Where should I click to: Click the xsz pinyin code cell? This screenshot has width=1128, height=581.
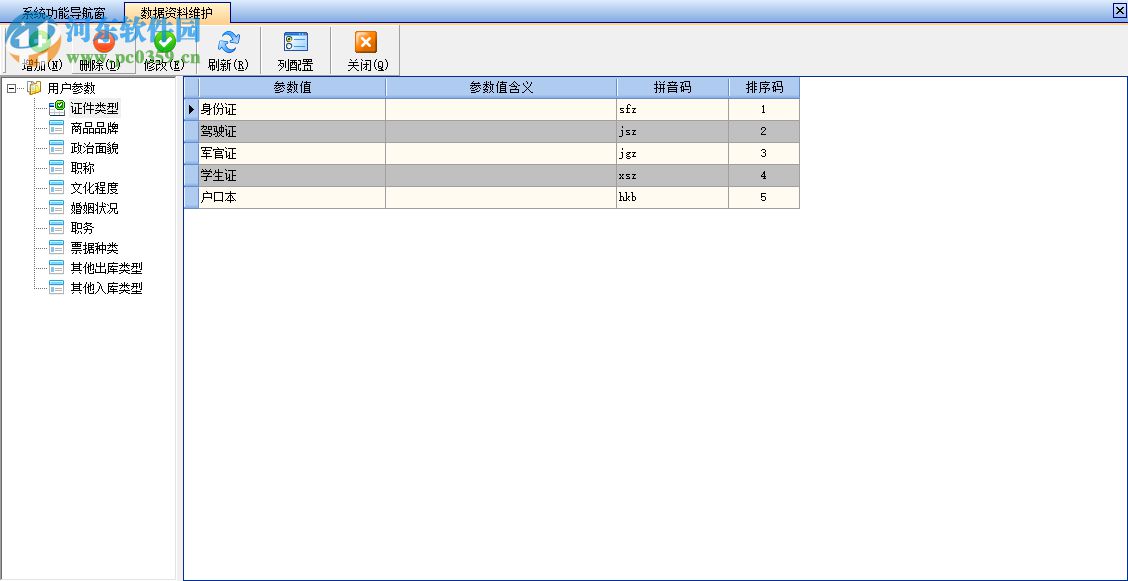click(x=672, y=175)
